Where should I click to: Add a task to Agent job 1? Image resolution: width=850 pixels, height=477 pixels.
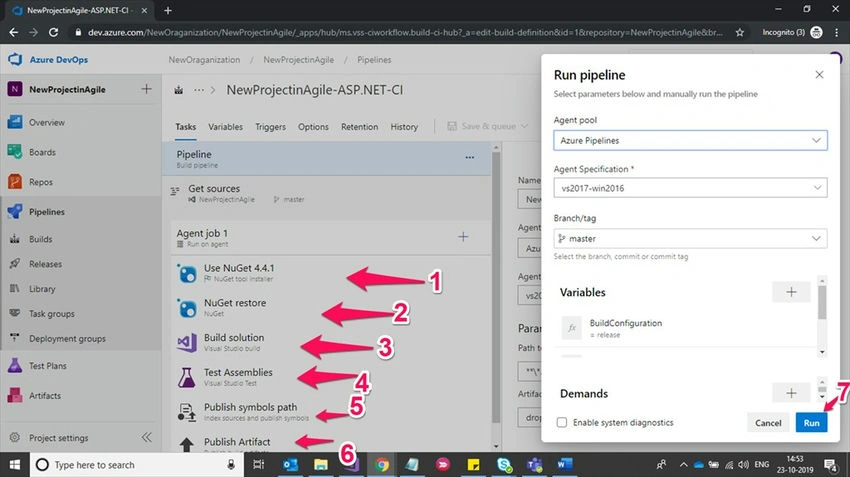(463, 237)
